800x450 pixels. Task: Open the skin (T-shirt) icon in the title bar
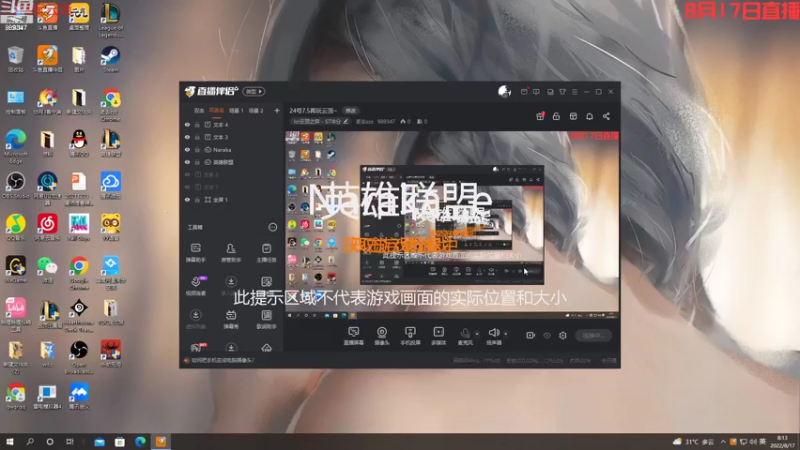coord(562,92)
